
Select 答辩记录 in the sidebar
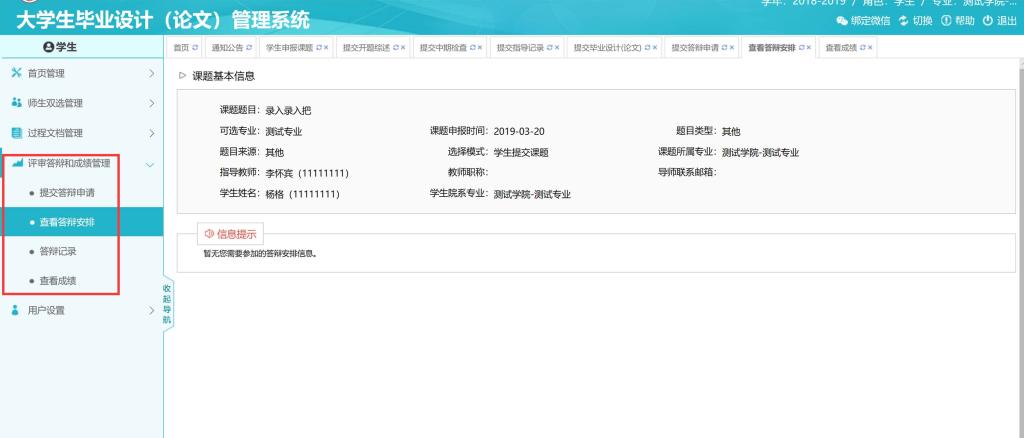point(57,251)
